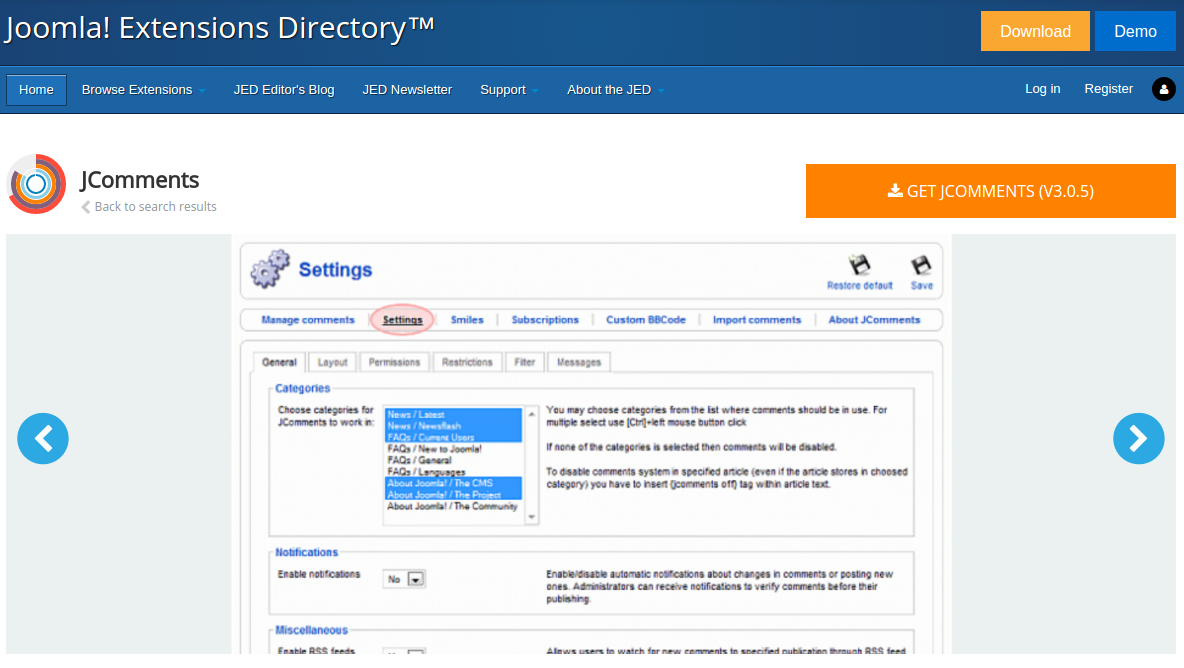The image size is (1184, 668).
Task: Click the Restore default icon in screenshot
Action: click(859, 265)
